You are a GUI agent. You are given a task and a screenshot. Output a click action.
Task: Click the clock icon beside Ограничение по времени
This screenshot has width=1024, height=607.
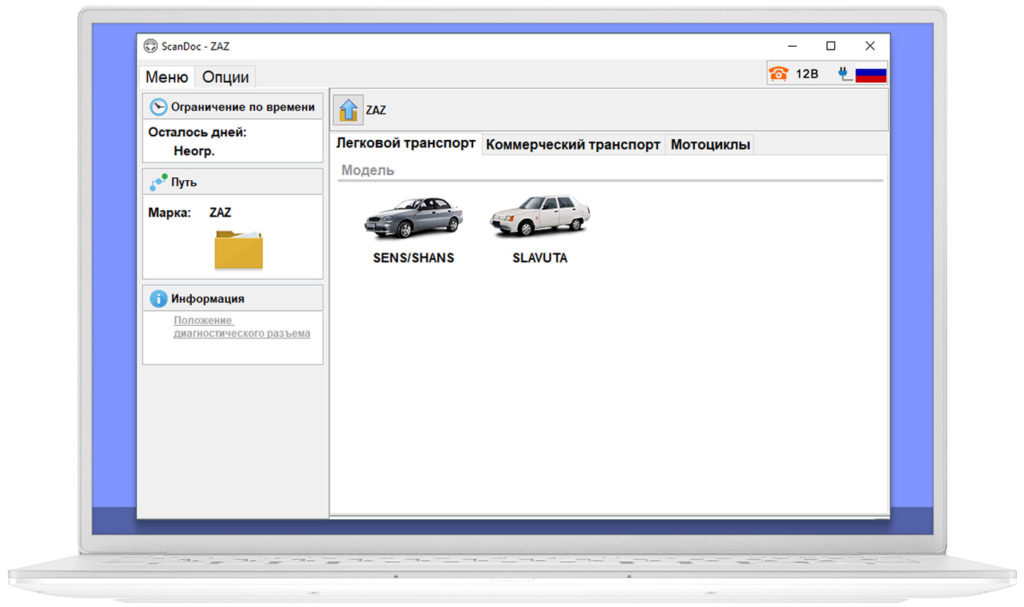(x=158, y=107)
